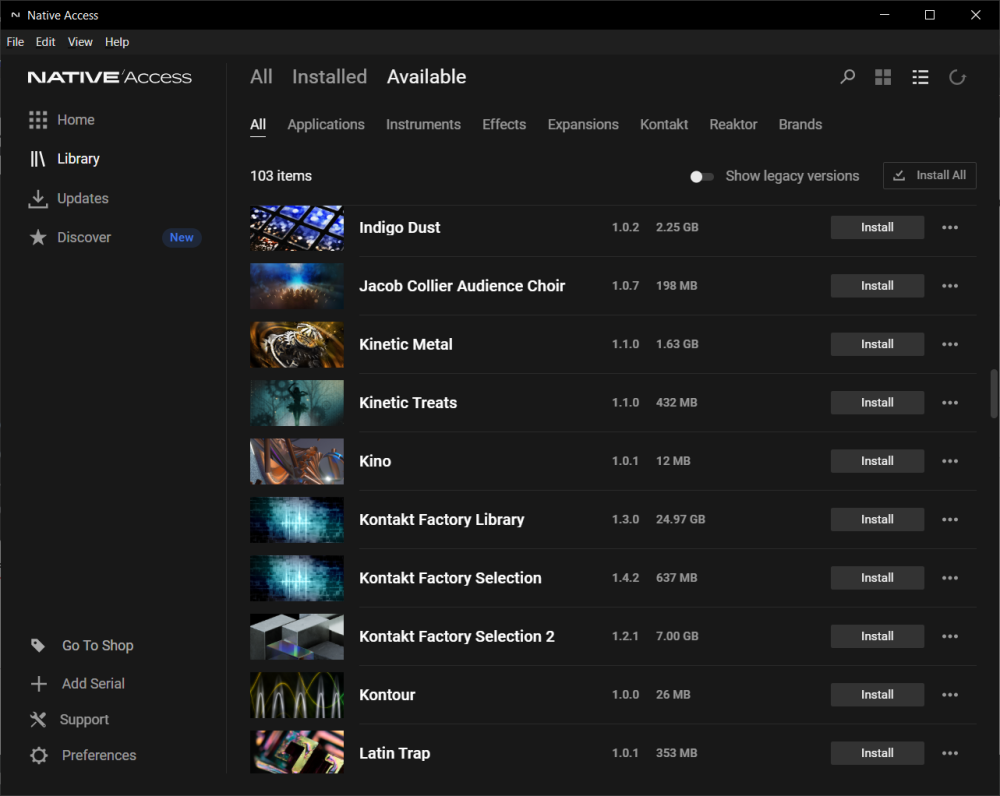
Task: Open Discover in the sidebar
Action: coord(70,237)
